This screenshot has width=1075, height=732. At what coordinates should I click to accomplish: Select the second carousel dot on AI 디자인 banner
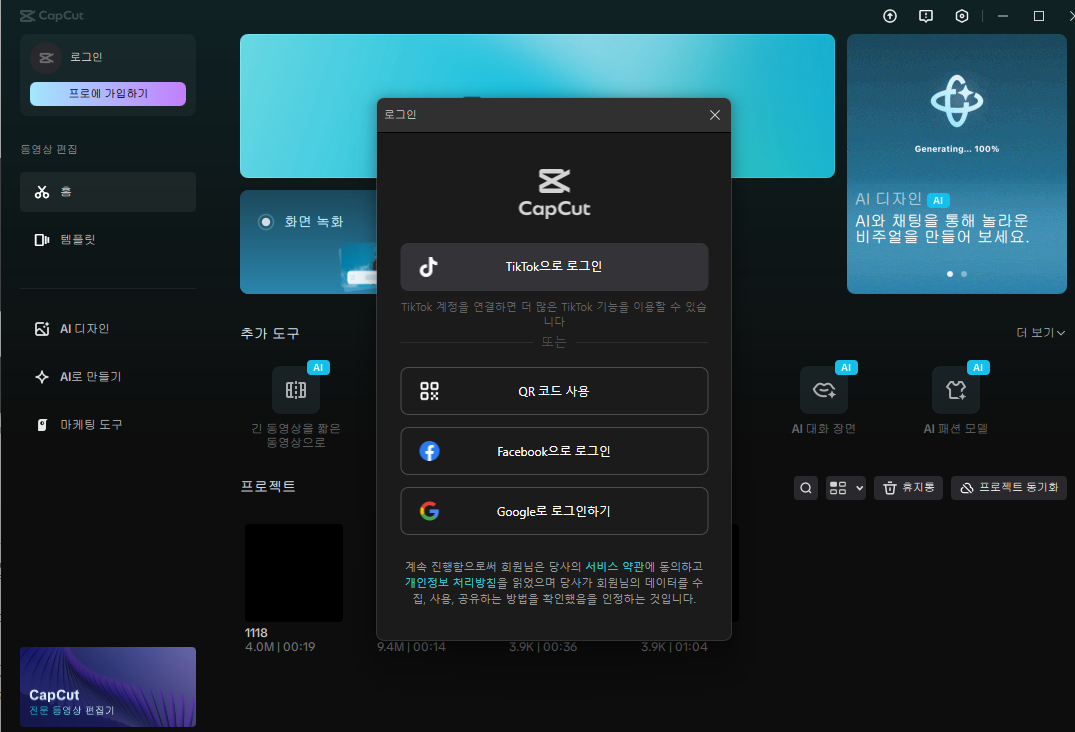click(964, 274)
